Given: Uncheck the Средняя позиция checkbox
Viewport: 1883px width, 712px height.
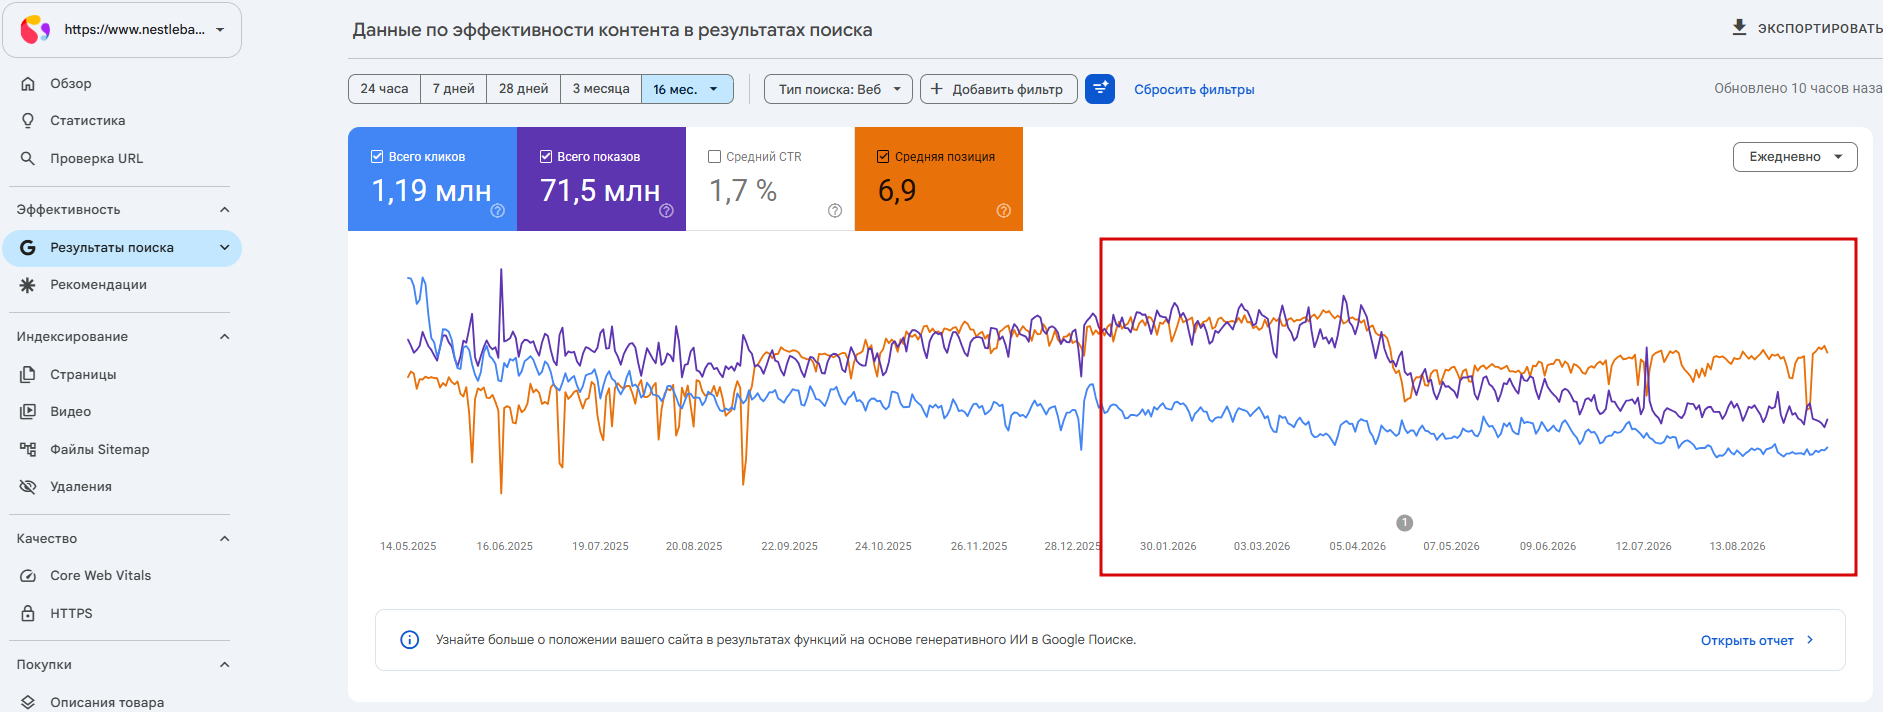Looking at the screenshot, I should 883,156.
